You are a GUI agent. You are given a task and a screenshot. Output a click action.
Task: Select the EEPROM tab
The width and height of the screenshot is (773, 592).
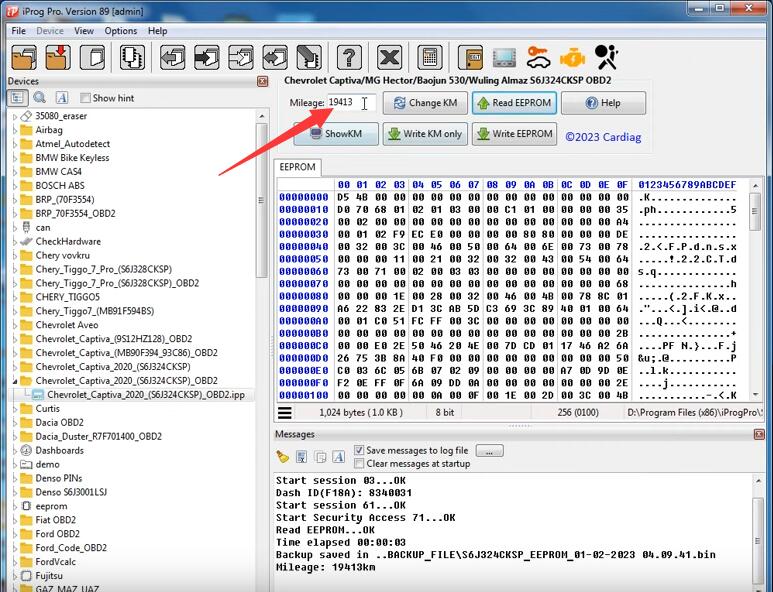click(x=298, y=167)
